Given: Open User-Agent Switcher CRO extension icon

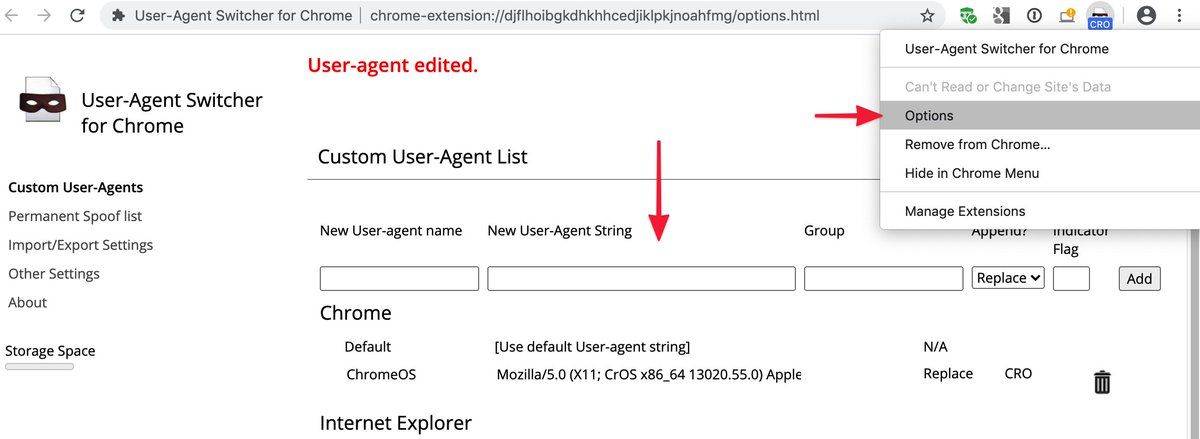Looking at the screenshot, I should pos(1099,17).
